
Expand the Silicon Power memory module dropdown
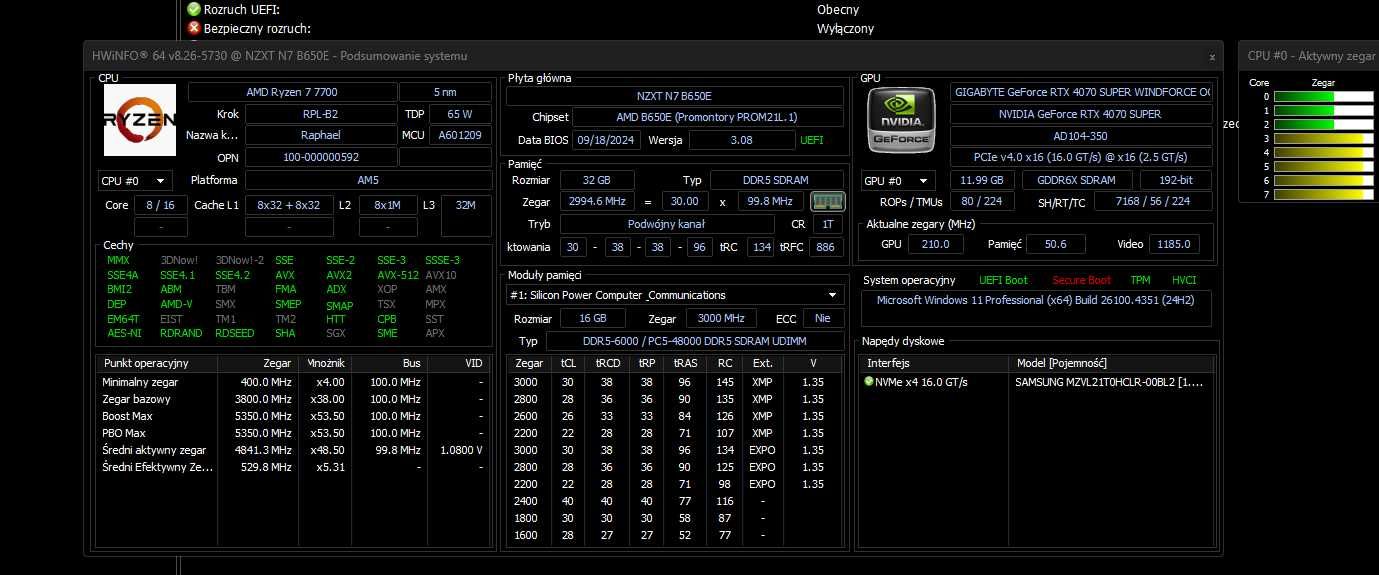tap(675, 295)
